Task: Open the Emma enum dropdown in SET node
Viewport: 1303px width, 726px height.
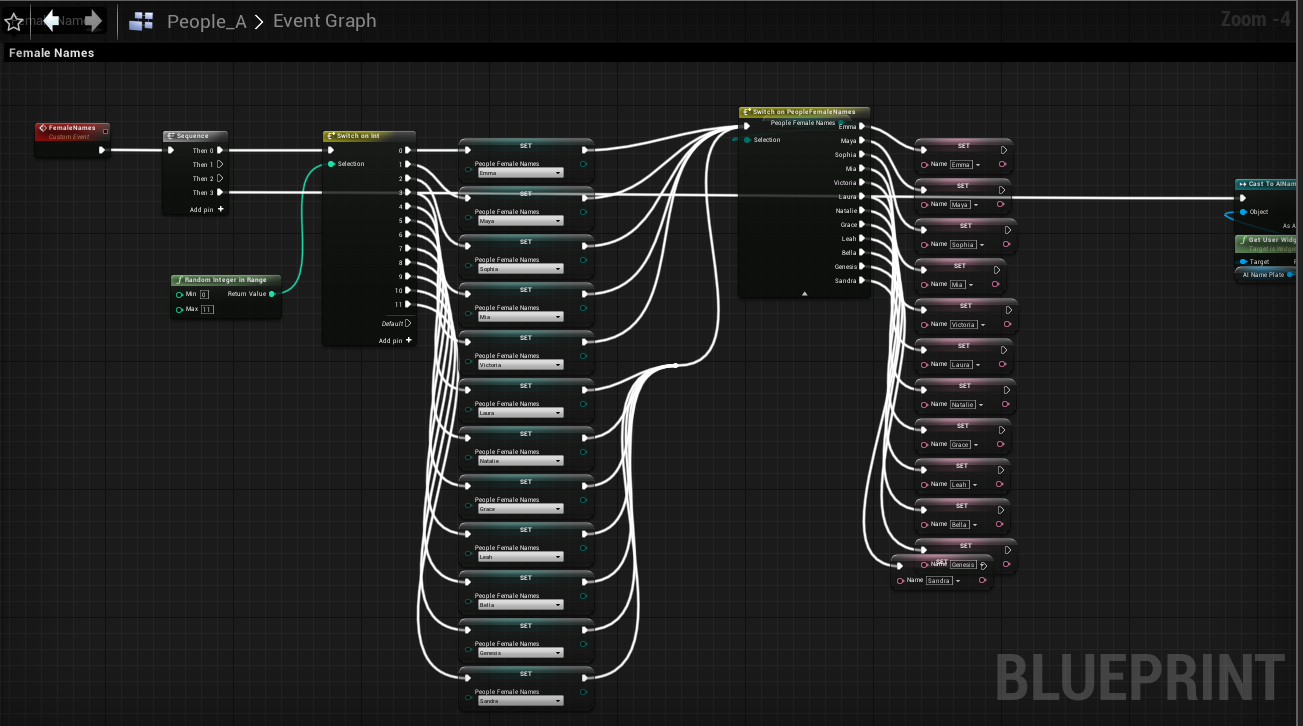Action: pos(520,173)
